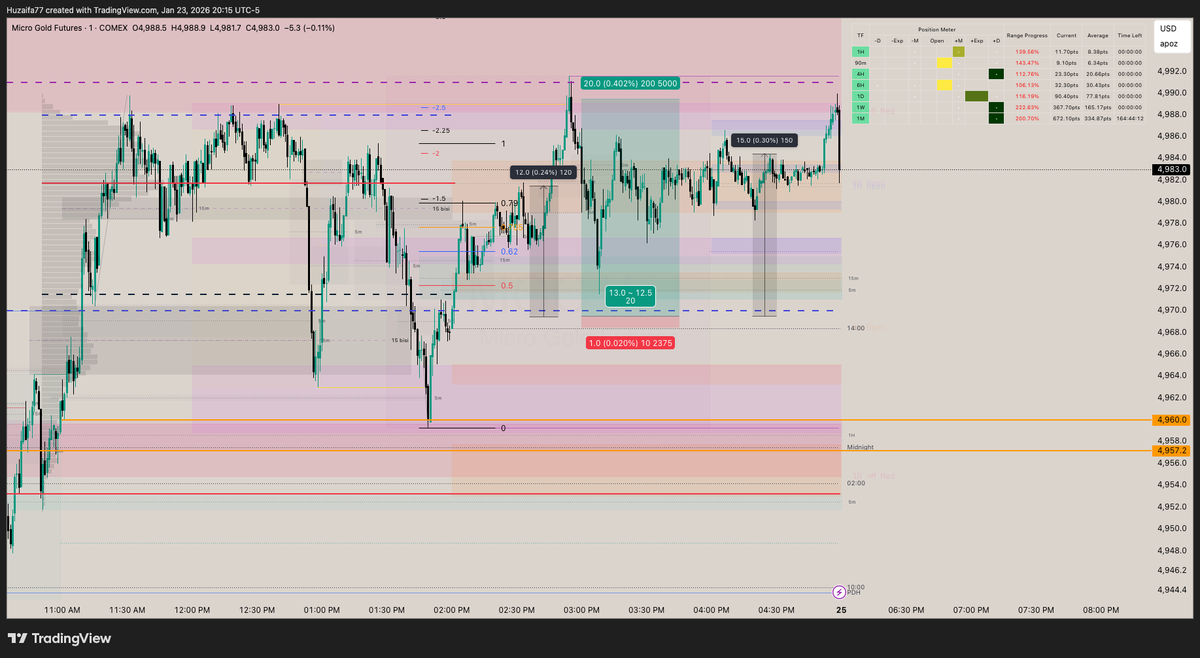Click the dark green +D cell in 4H row
Image resolution: width=1200 pixels, height=658 pixels.
pos(996,74)
